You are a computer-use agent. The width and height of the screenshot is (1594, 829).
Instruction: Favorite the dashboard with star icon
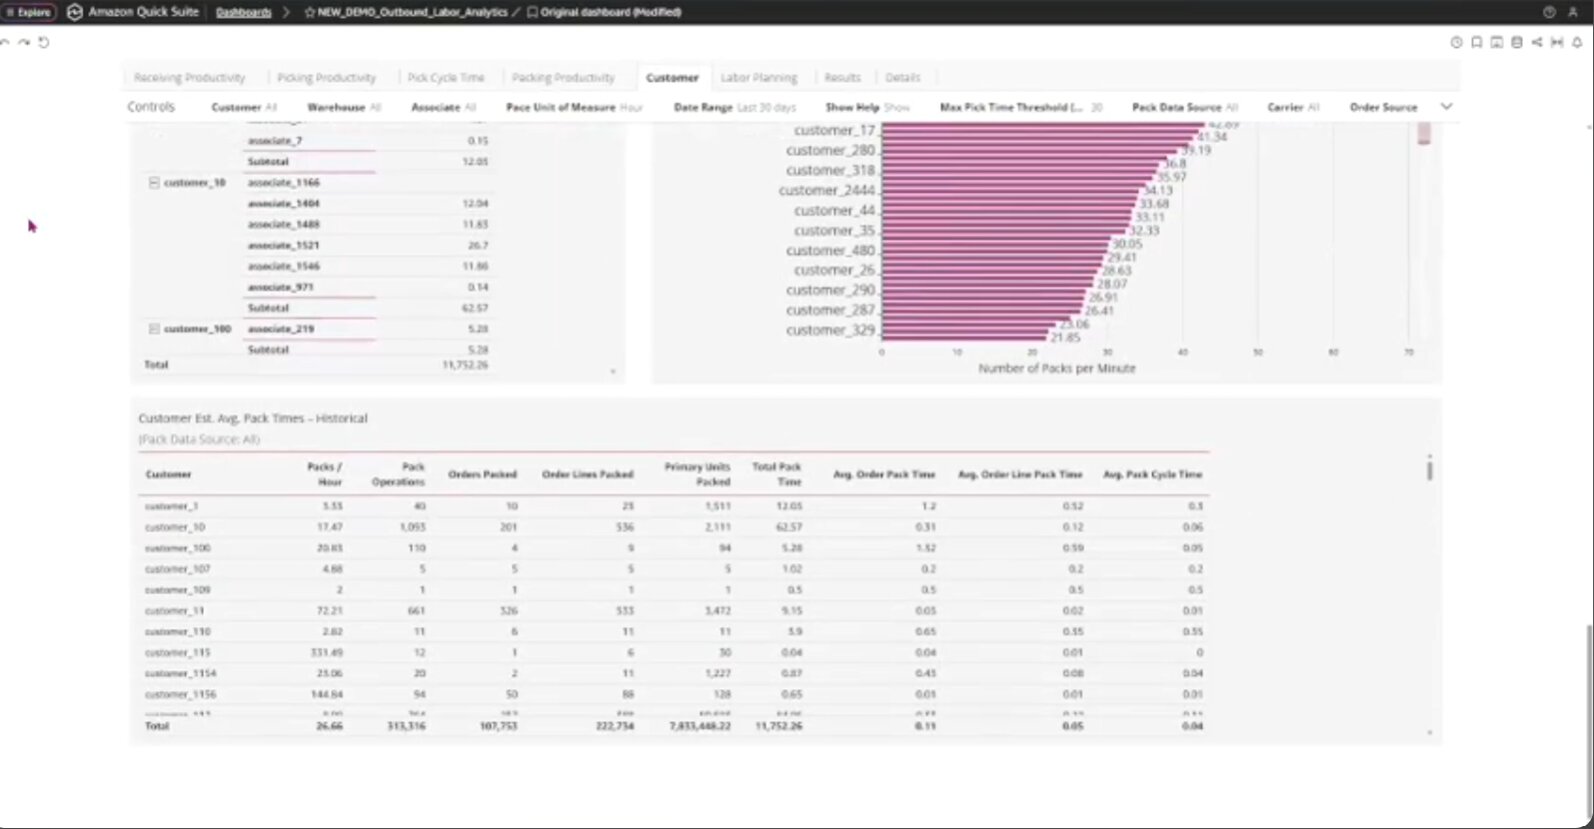(x=309, y=12)
